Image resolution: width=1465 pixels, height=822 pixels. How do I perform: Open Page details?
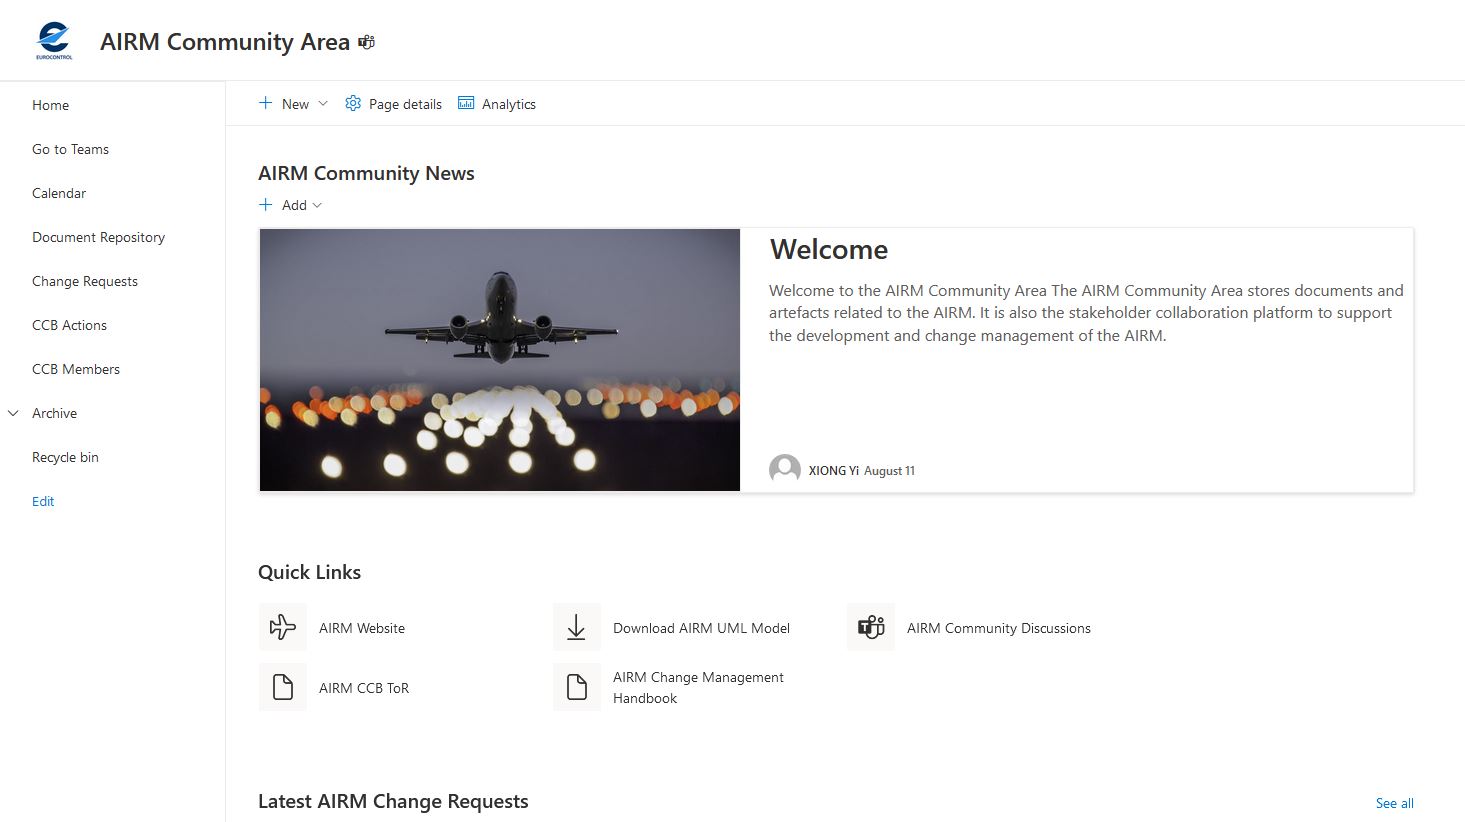click(405, 104)
